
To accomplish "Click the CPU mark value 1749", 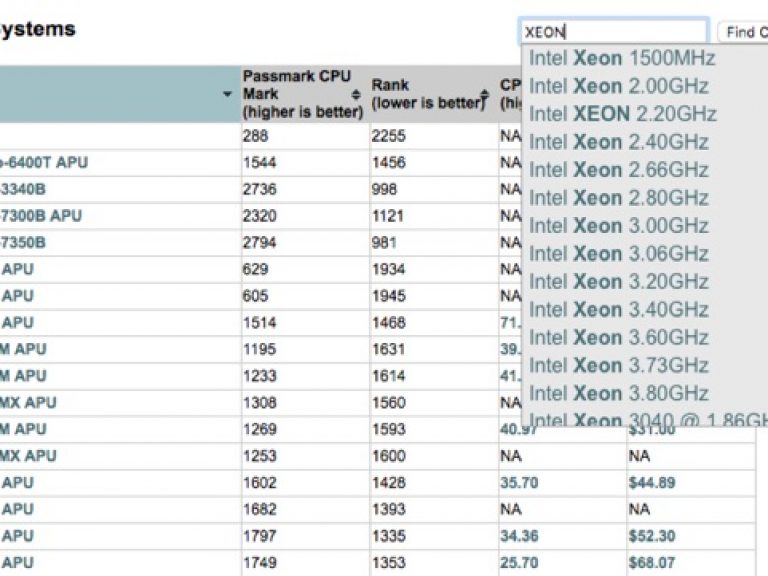I will pyautogui.click(x=260, y=563).
